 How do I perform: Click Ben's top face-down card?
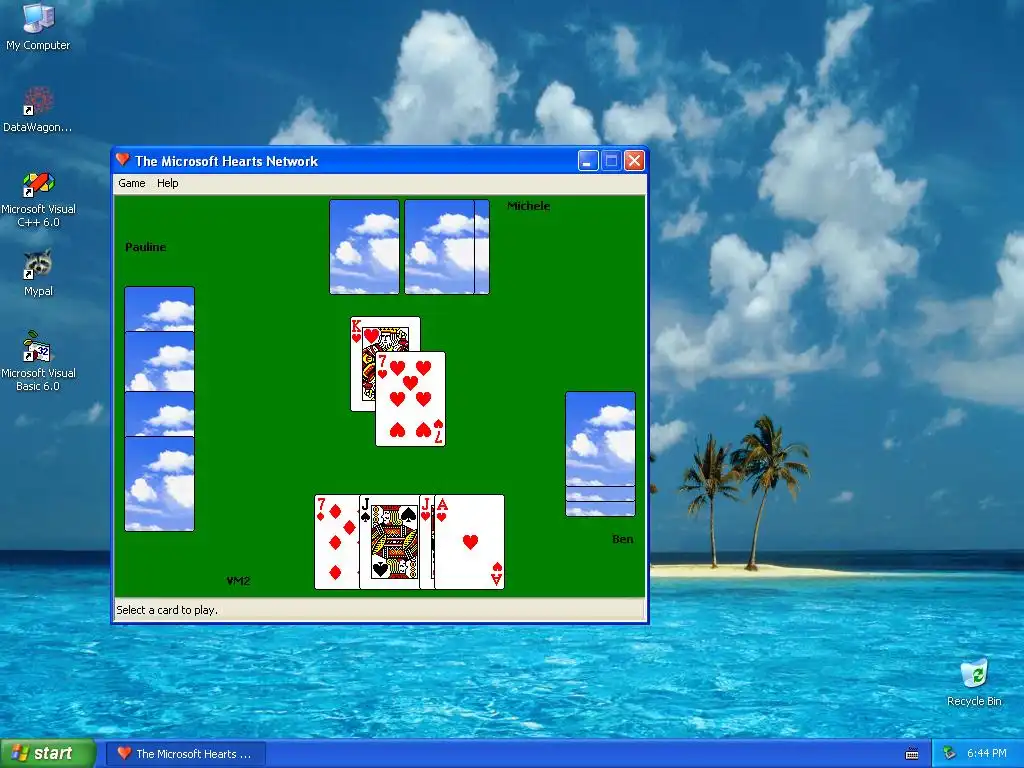pos(600,439)
